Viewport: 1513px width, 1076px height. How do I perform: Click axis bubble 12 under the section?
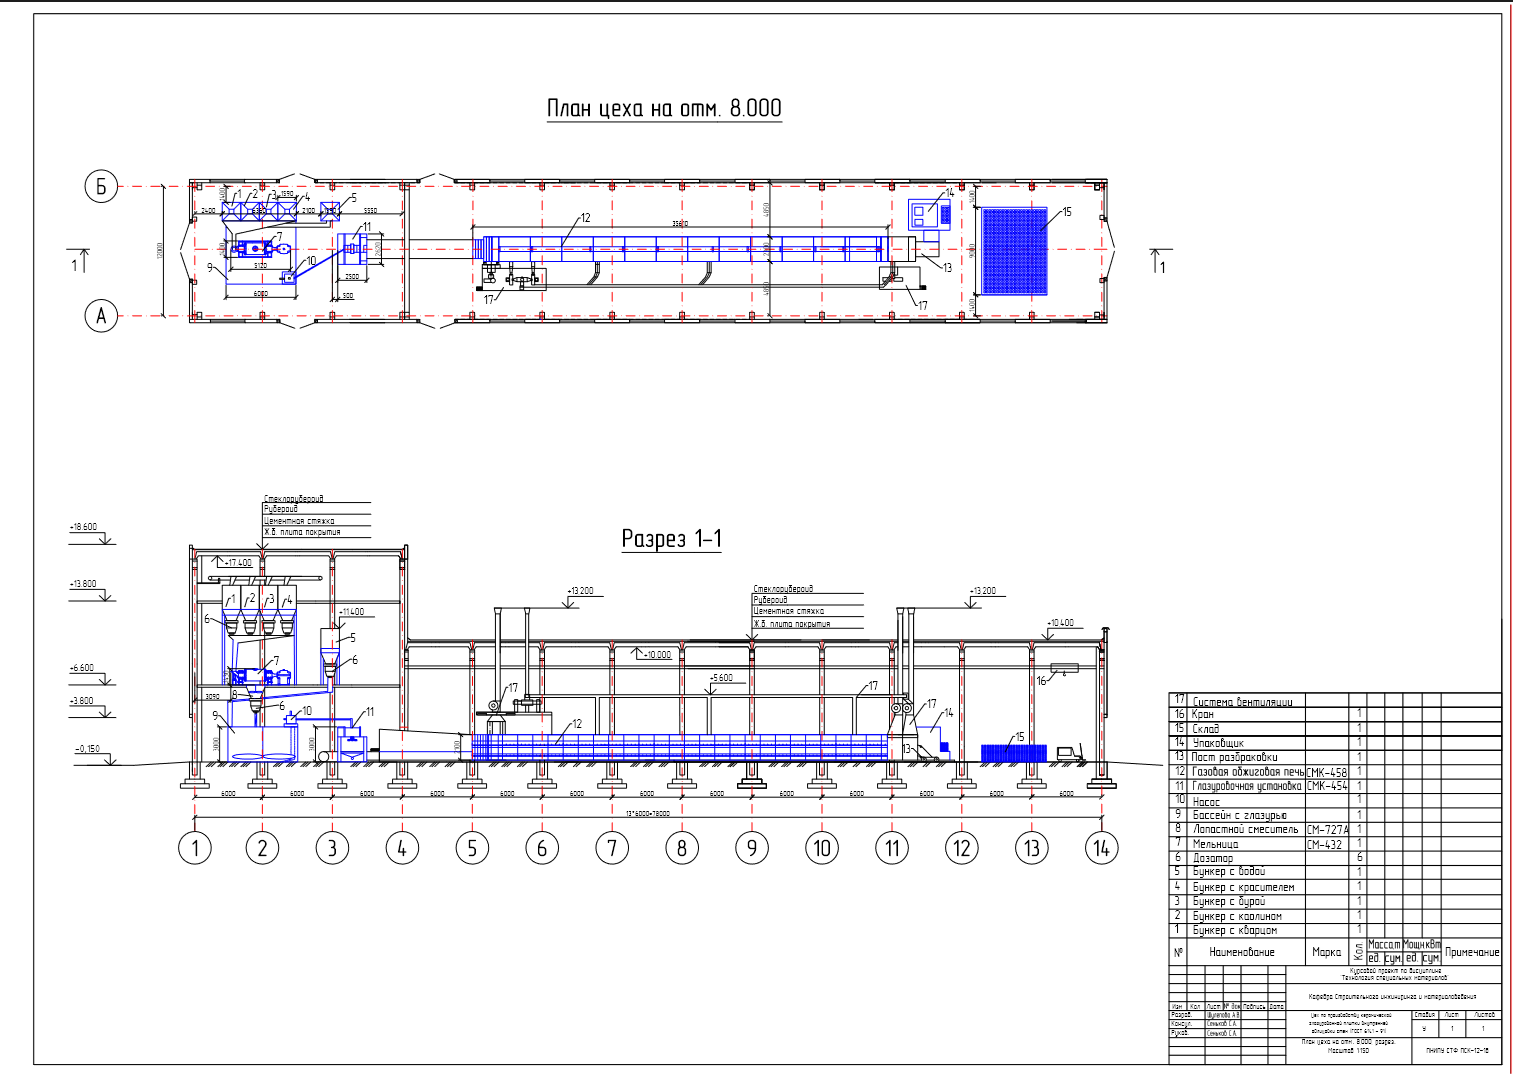[x=962, y=849]
